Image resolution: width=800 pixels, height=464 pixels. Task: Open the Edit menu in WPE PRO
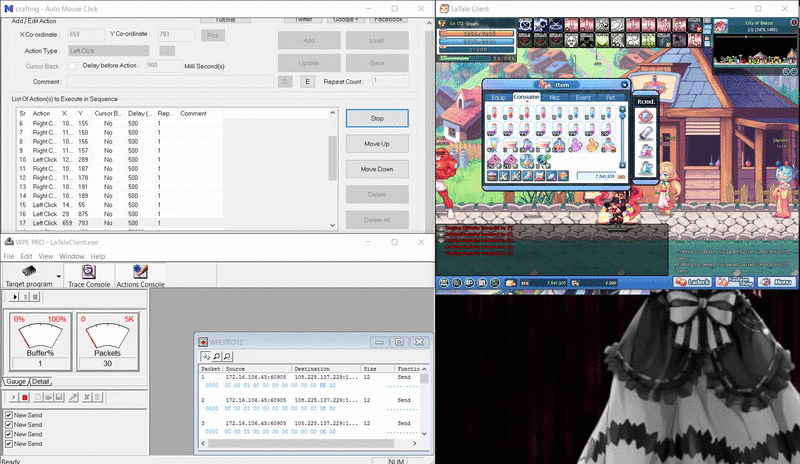(x=26, y=256)
